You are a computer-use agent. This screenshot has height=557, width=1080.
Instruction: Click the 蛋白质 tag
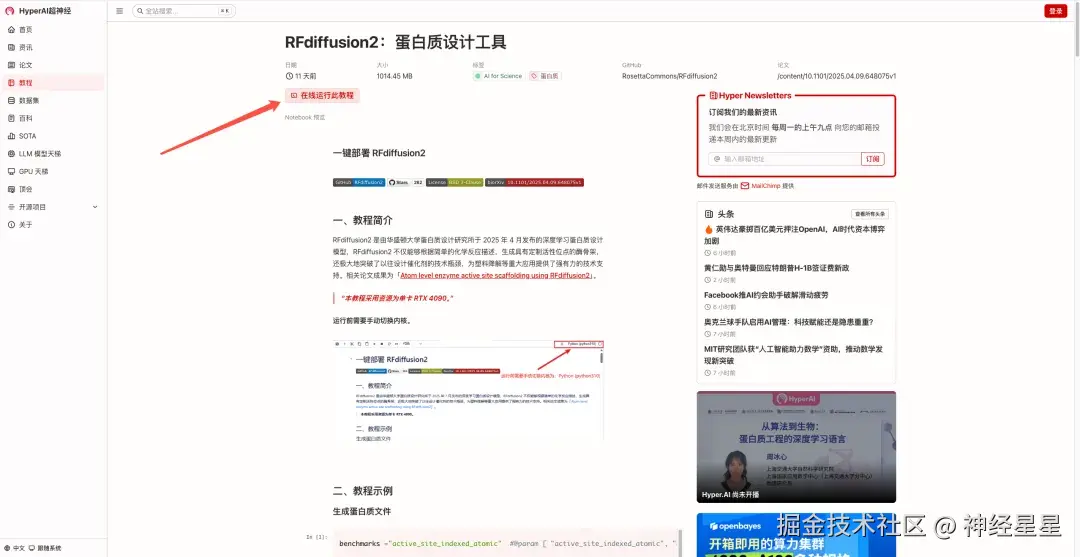[544, 76]
